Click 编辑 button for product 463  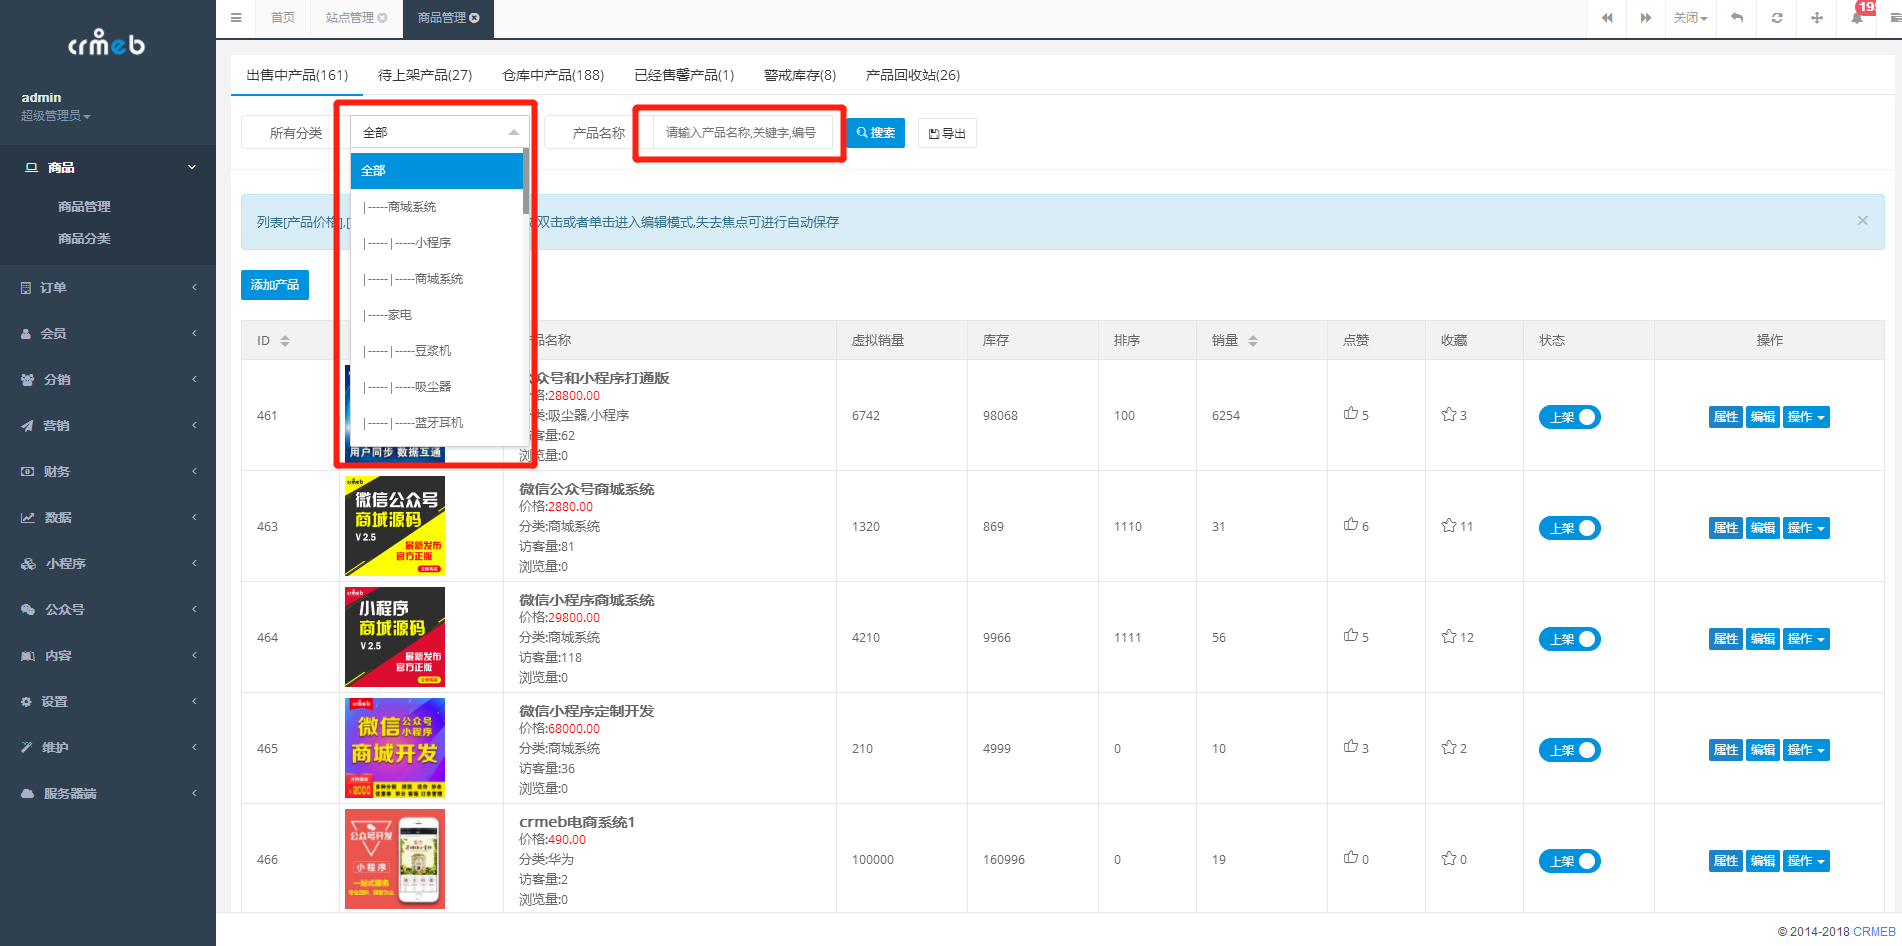pyautogui.click(x=1763, y=528)
